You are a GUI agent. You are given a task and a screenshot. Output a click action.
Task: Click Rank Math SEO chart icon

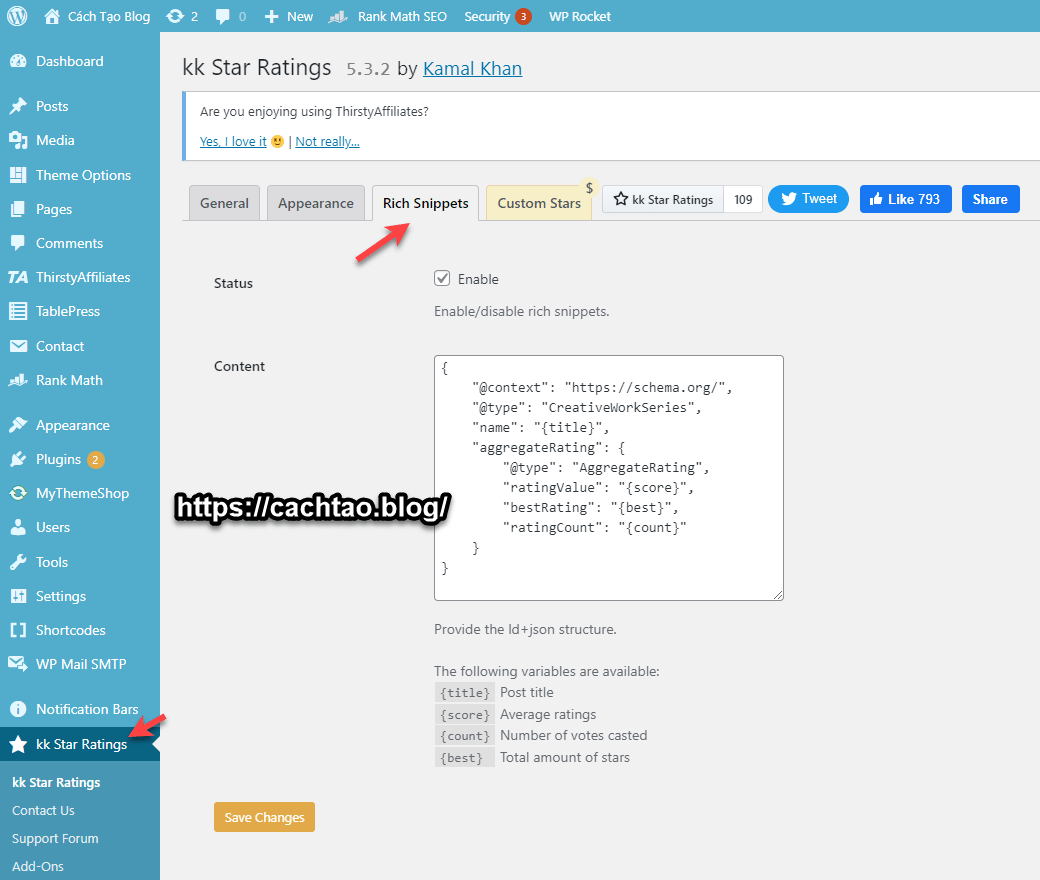pos(338,17)
